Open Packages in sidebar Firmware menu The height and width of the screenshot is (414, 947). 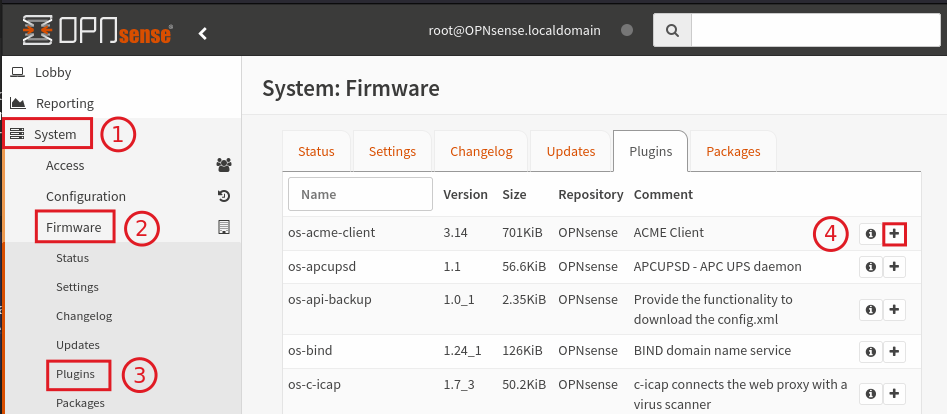pyautogui.click(x=80, y=403)
